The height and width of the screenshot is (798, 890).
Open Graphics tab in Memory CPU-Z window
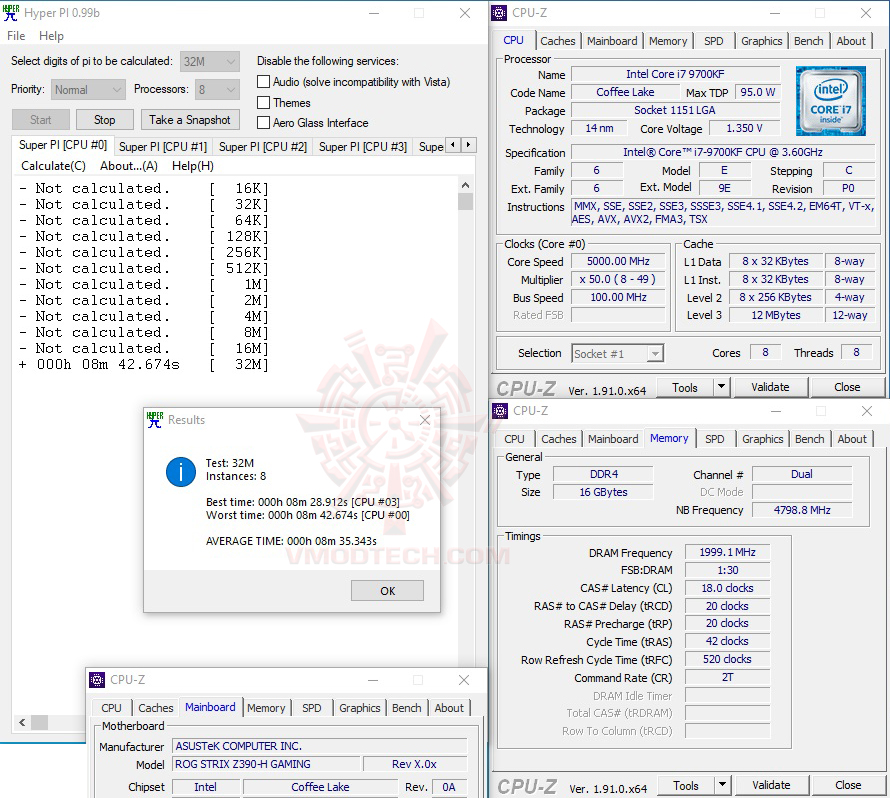click(762, 439)
